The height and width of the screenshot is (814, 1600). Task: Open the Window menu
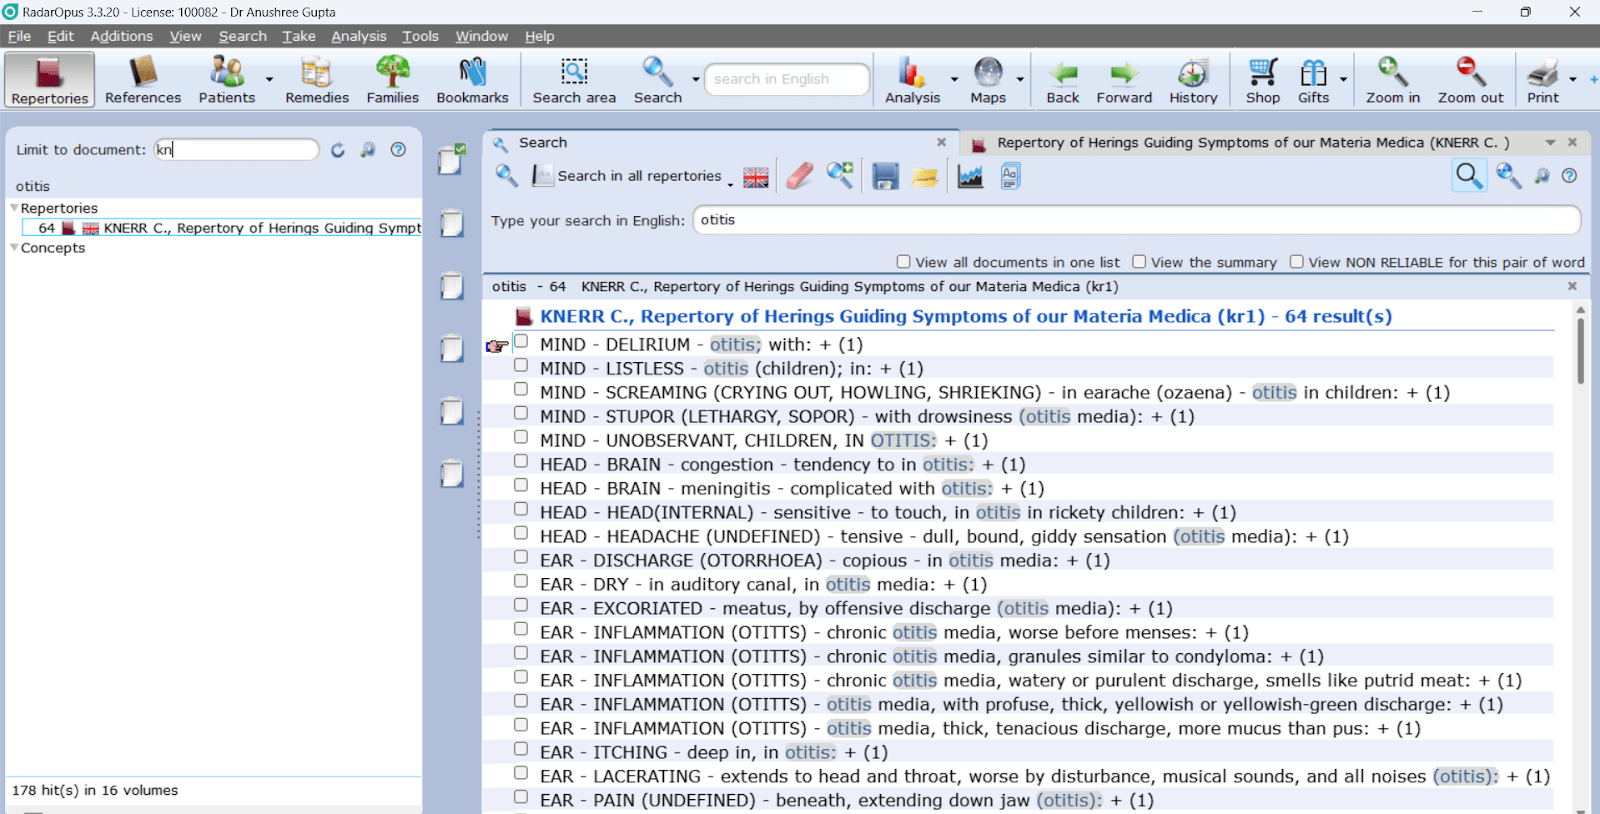pyautogui.click(x=481, y=36)
